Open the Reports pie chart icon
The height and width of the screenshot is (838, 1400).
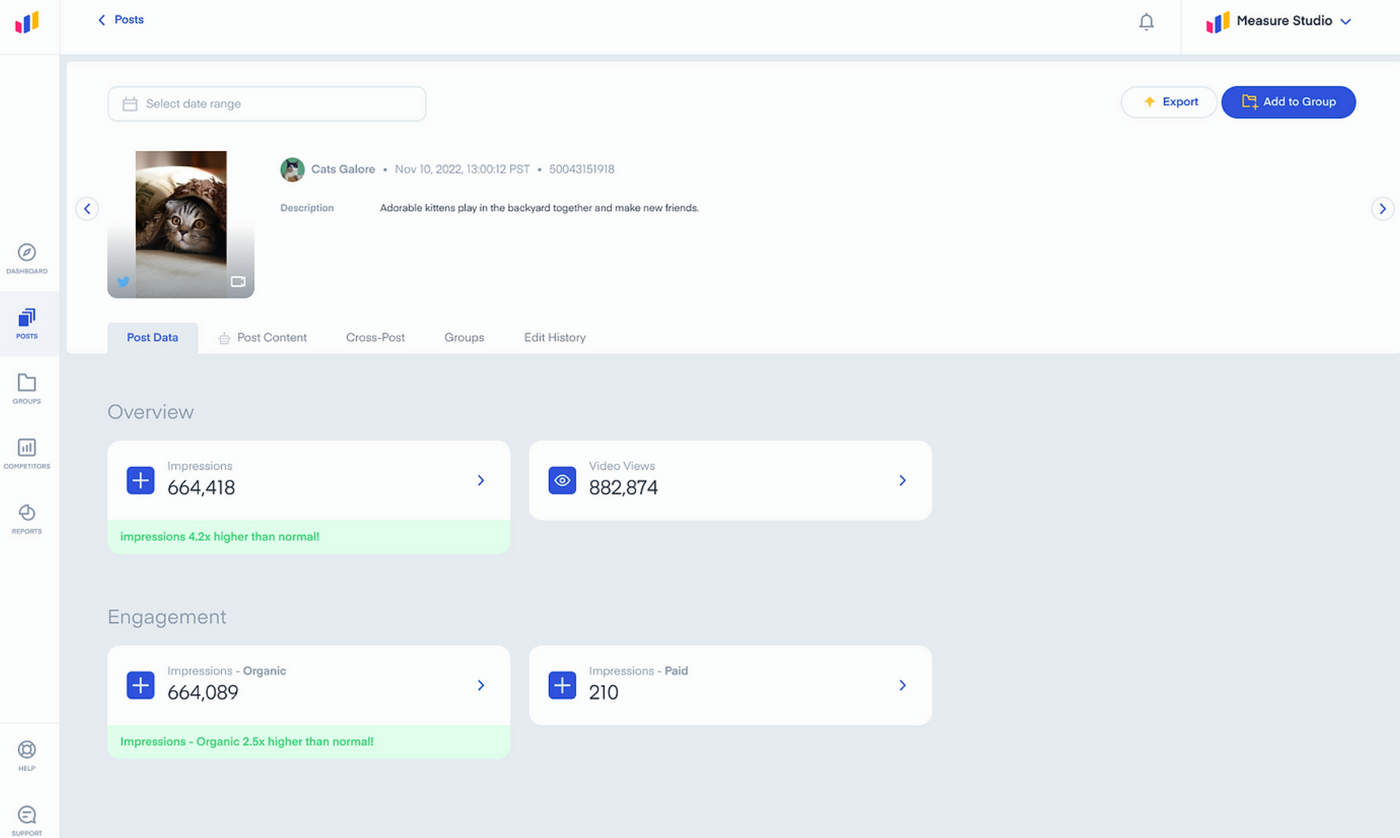(27, 513)
